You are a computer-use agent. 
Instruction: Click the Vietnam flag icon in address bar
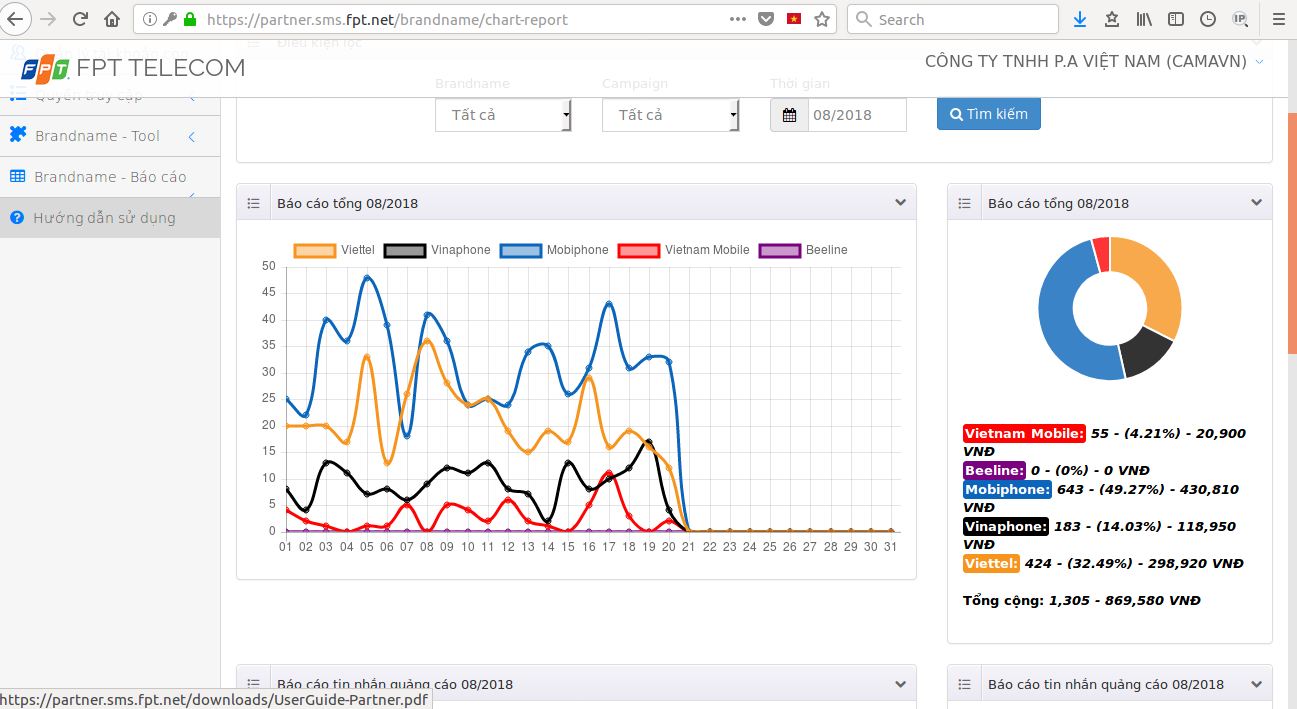click(794, 19)
